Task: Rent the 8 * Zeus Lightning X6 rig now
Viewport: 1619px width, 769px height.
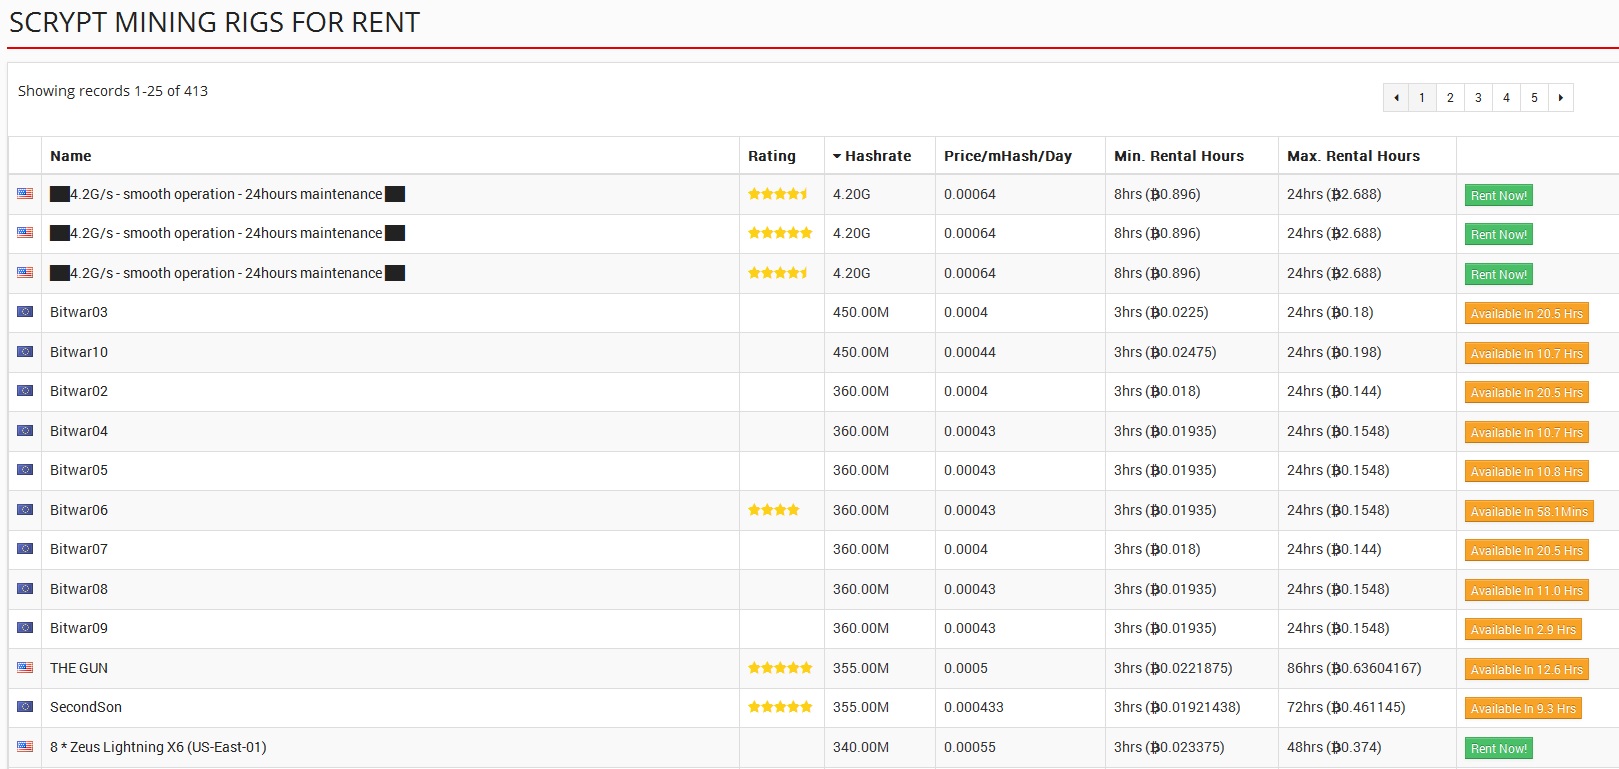Action: (1499, 748)
